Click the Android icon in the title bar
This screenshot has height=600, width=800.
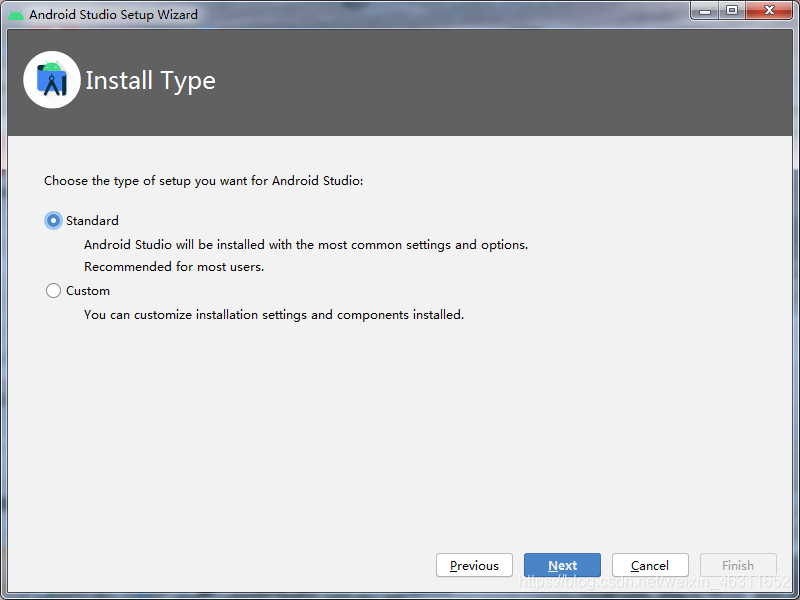point(16,14)
